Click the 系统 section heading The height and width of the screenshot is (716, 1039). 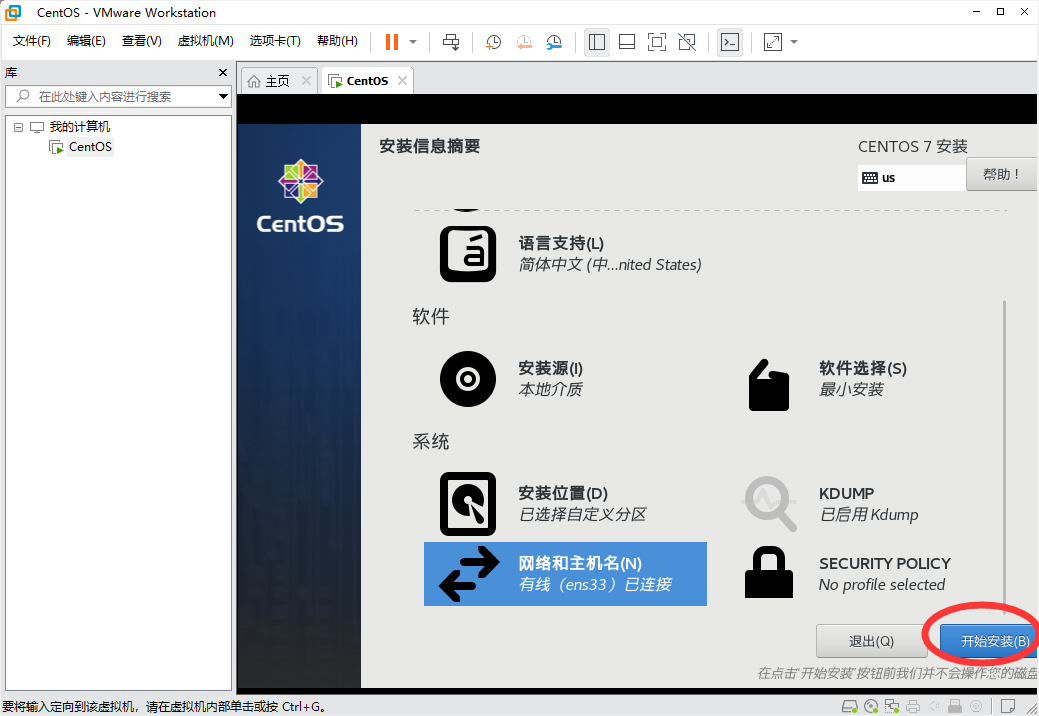(x=431, y=441)
